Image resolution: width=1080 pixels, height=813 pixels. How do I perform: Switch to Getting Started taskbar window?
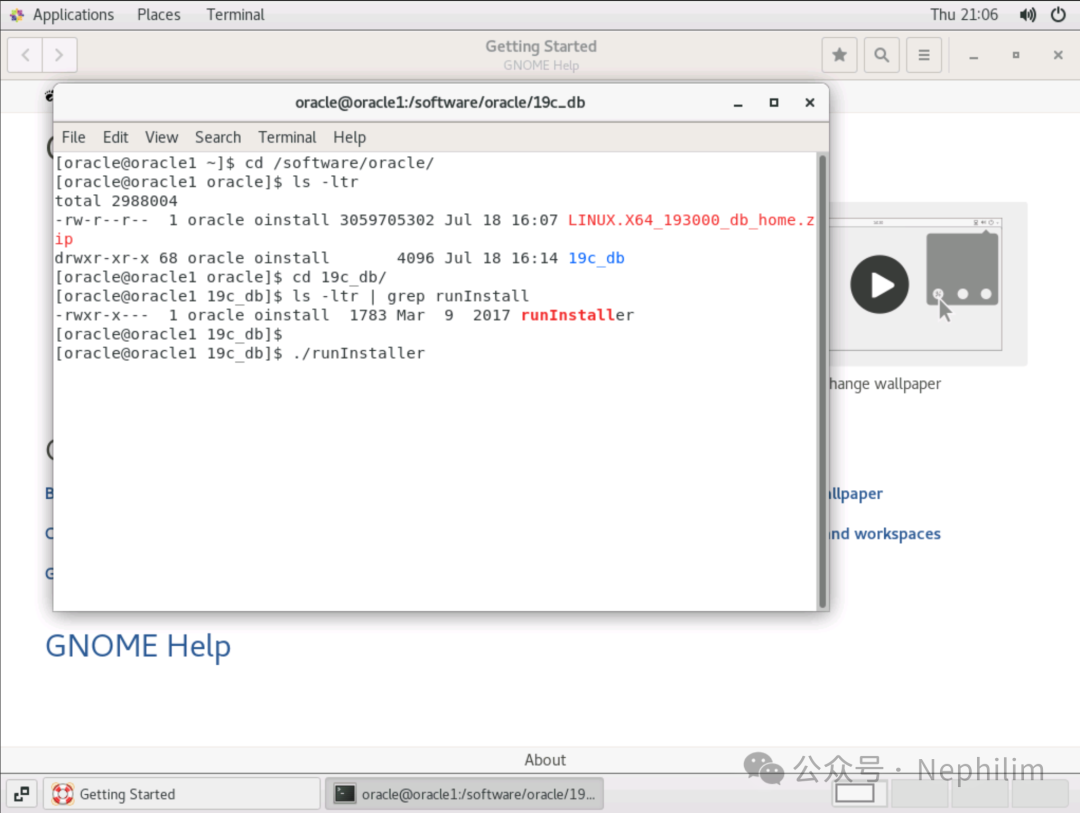(x=183, y=794)
